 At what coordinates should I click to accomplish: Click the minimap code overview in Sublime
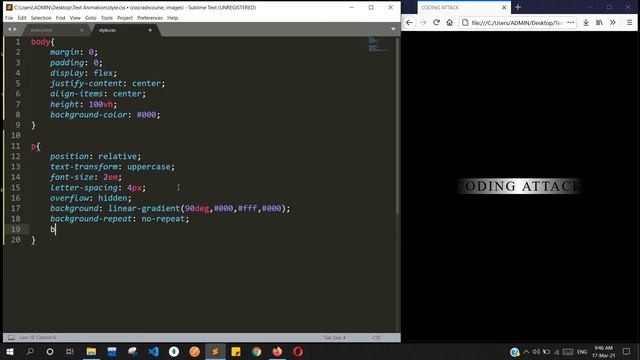[x=379, y=44]
